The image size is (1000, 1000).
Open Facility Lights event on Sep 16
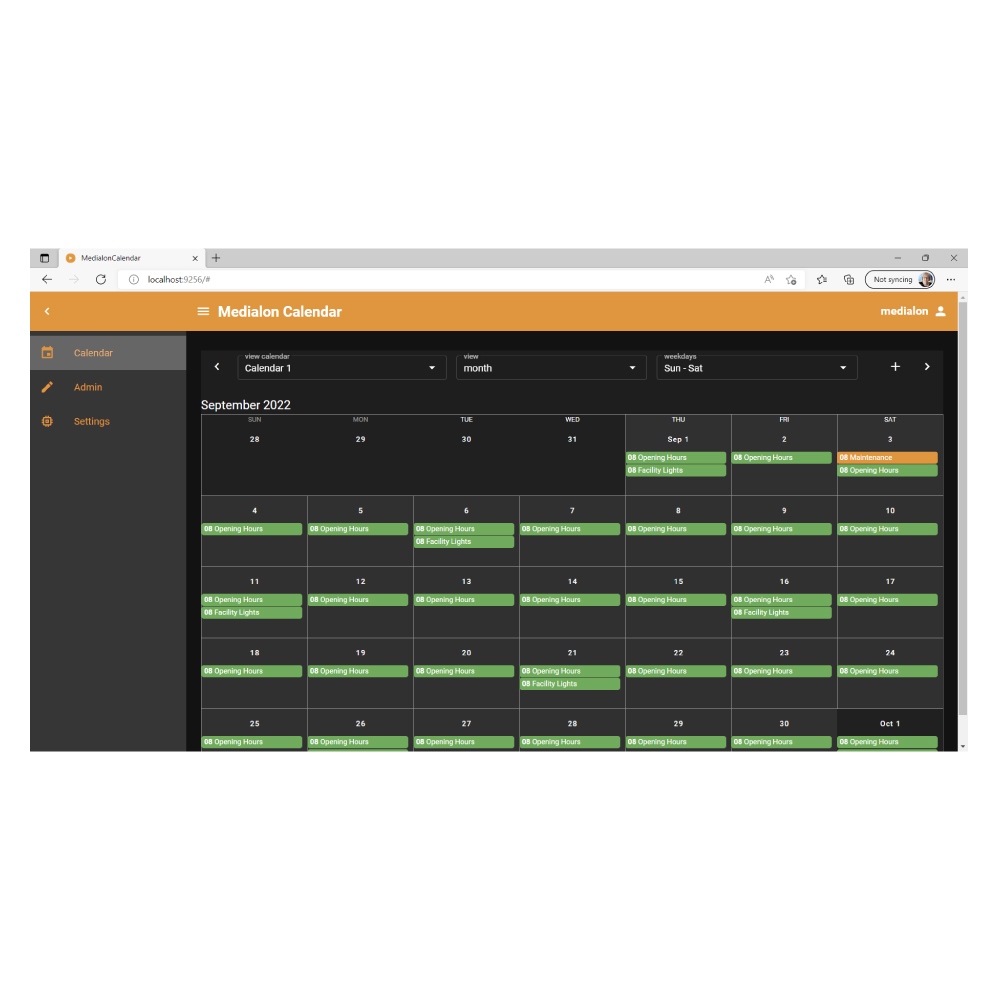(781, 612)
